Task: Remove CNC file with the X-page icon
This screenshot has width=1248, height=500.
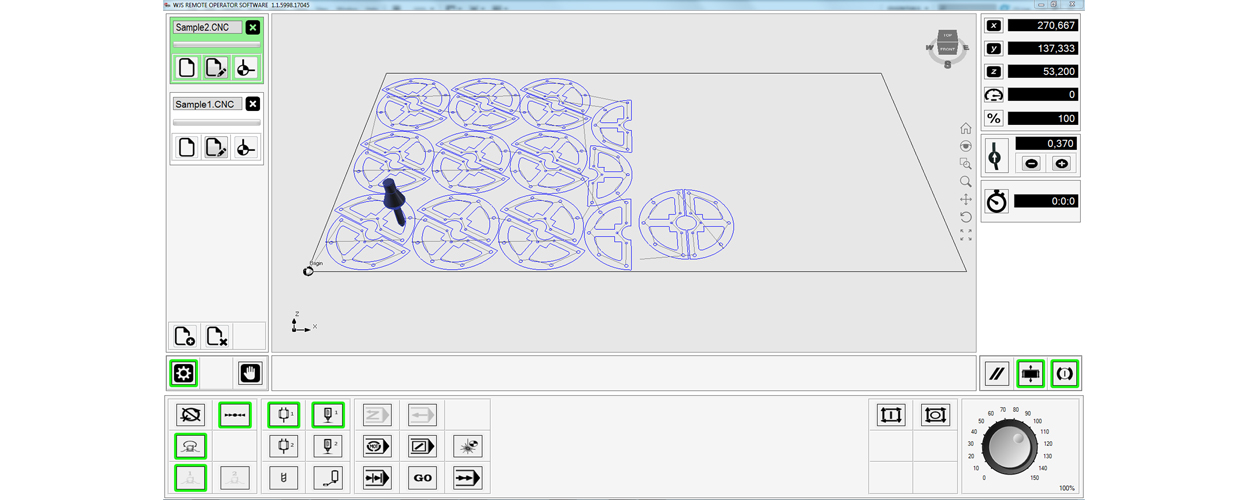Action: pos(216,336)
